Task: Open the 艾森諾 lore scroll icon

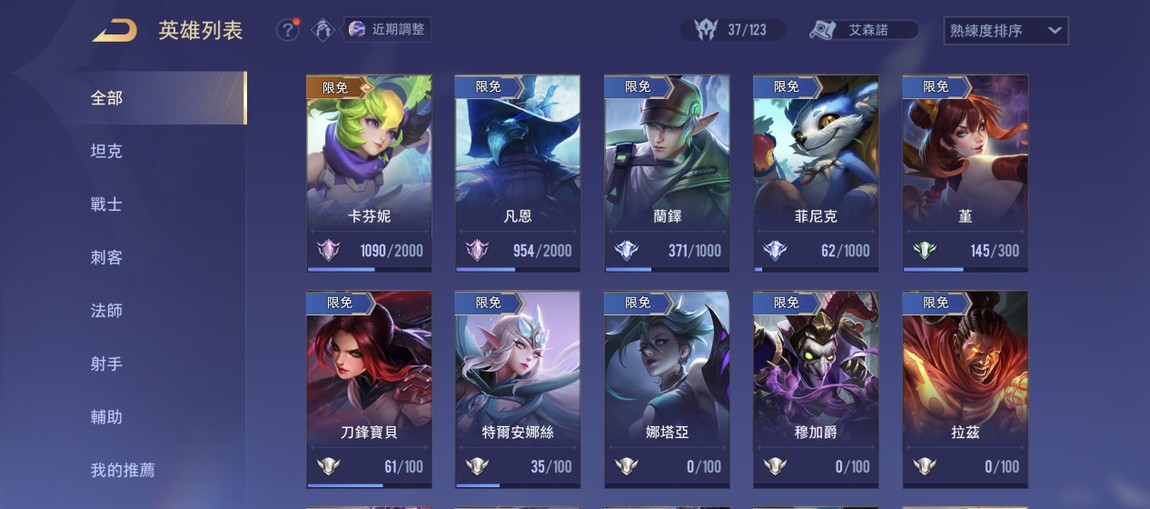Action: point(822,30)
